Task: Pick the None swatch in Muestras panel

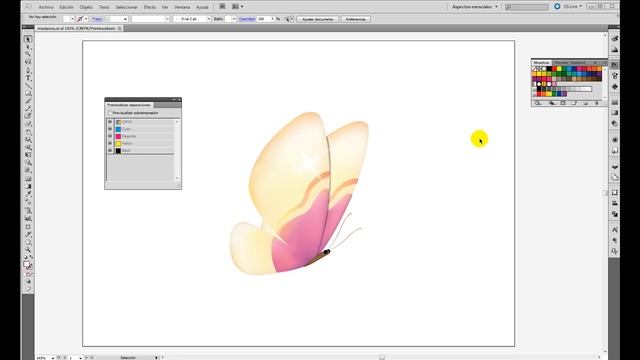Action: pyautogui.click(x=534, y=69)
